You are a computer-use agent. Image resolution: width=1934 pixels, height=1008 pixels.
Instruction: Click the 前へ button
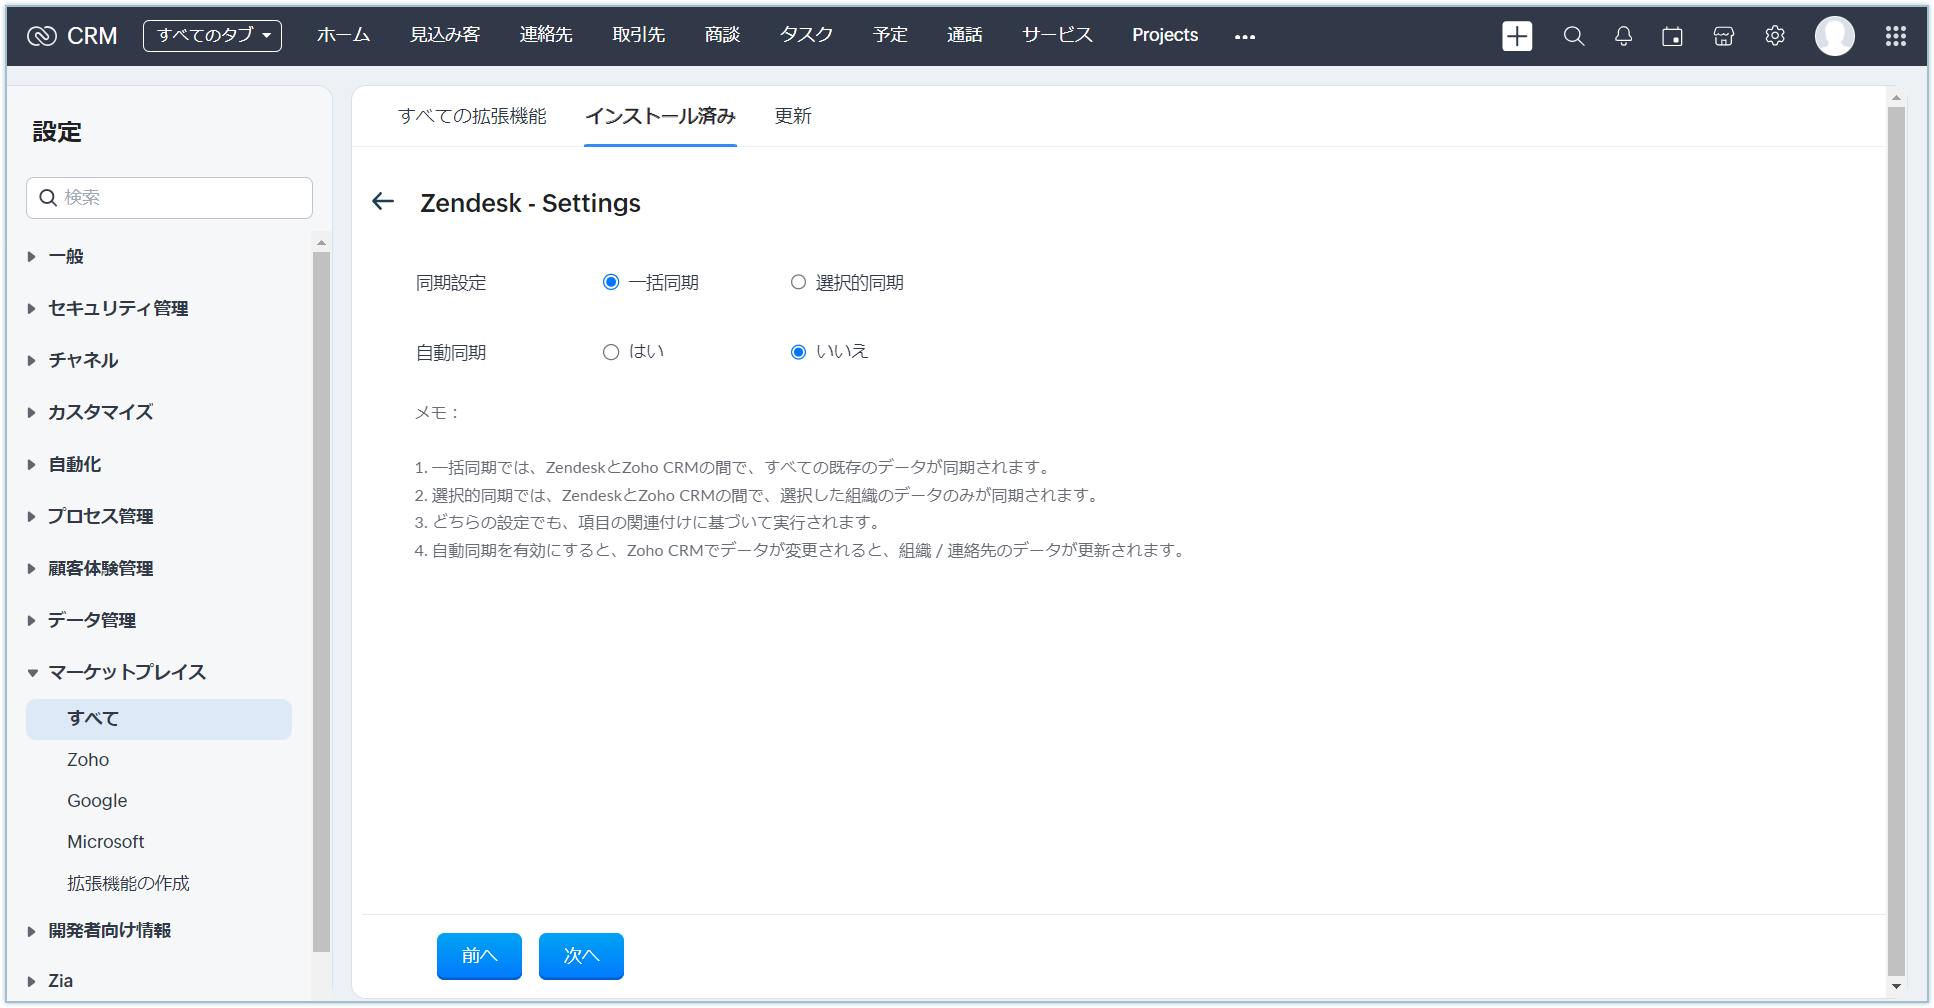(479, 956)
